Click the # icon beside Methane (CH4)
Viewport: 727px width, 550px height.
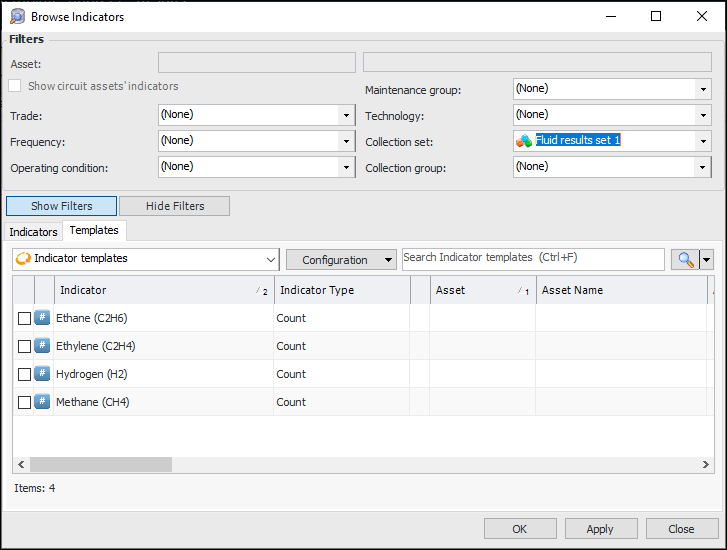(x=42, y=402)
